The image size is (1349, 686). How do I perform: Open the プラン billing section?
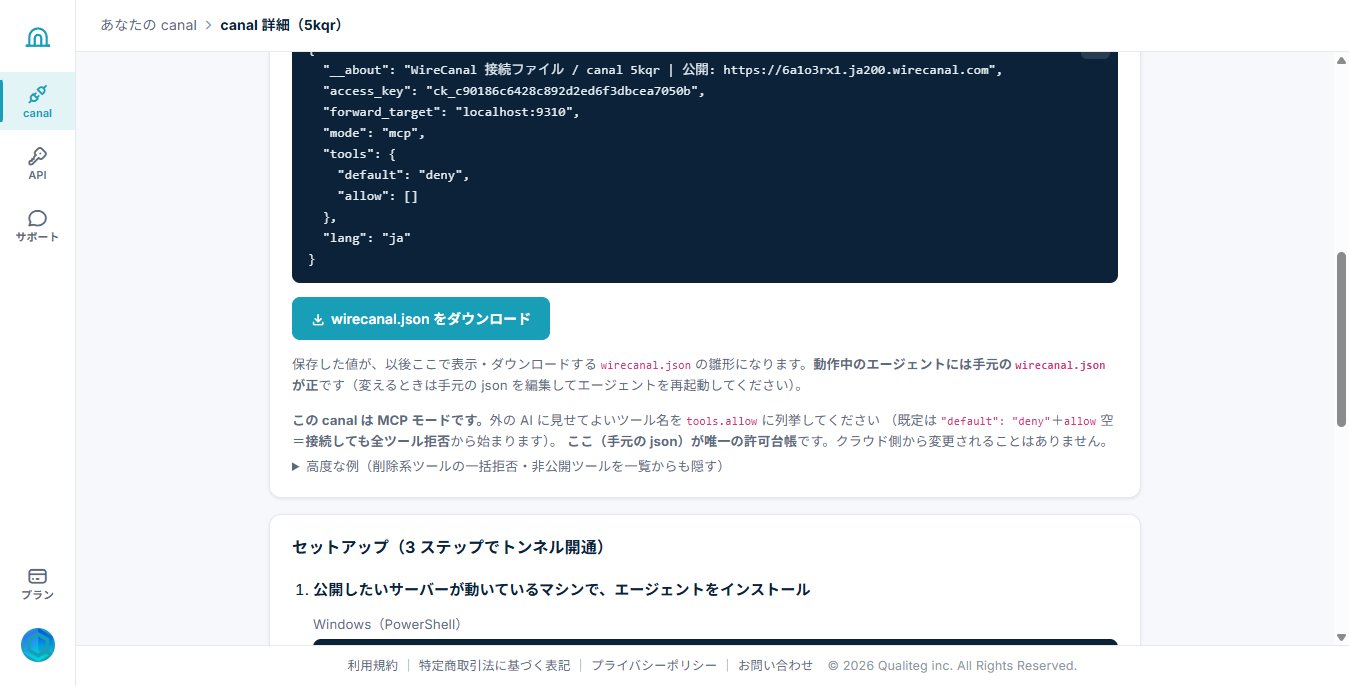38,584
